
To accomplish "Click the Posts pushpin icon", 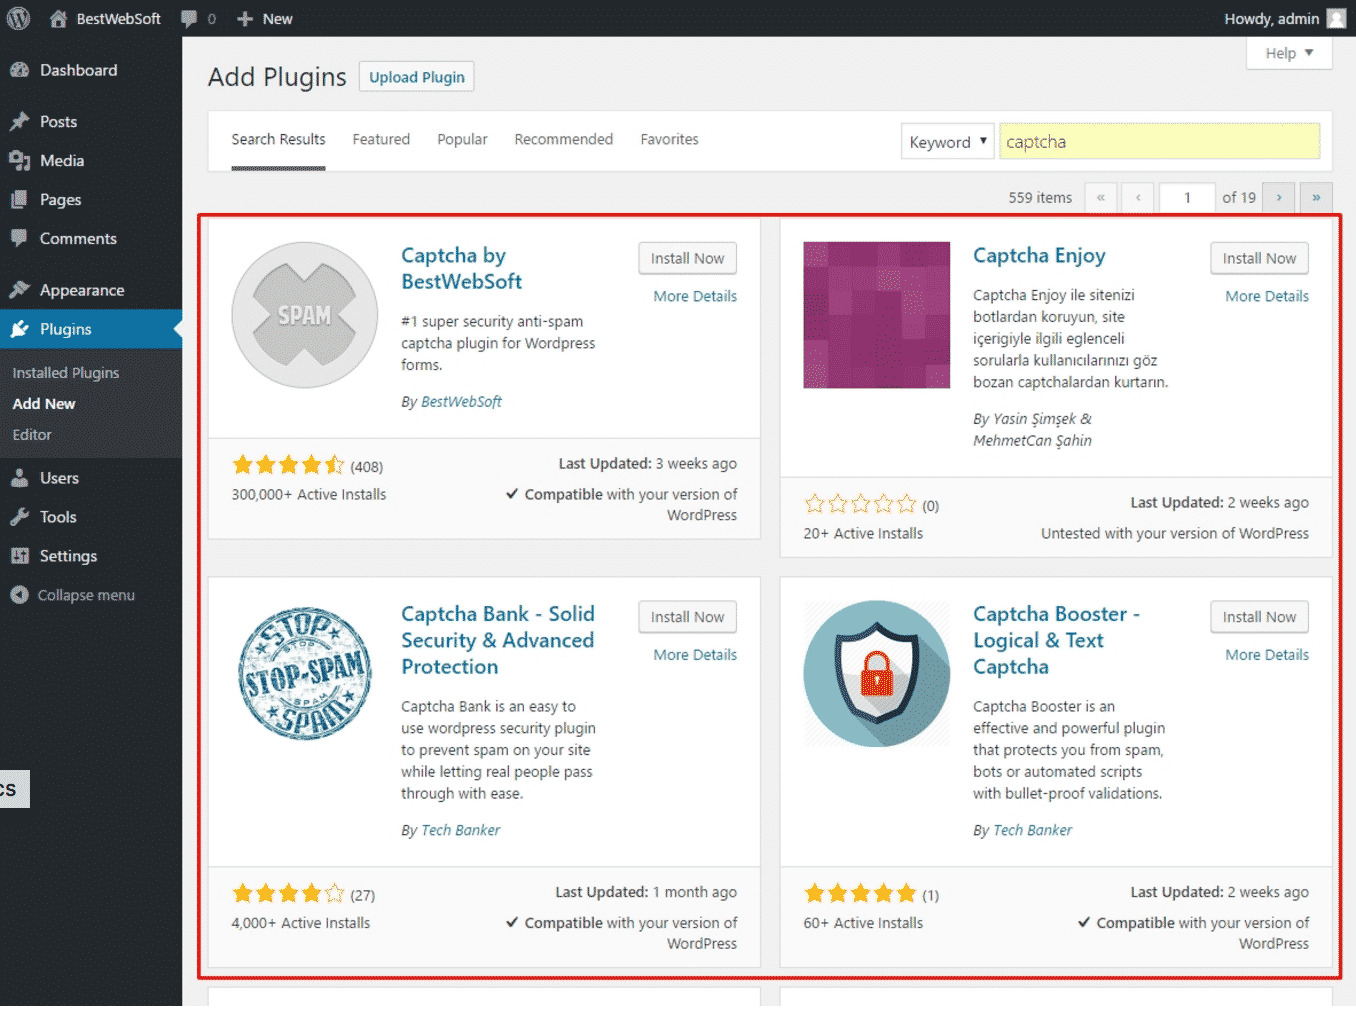I will [x=19, y=121].
